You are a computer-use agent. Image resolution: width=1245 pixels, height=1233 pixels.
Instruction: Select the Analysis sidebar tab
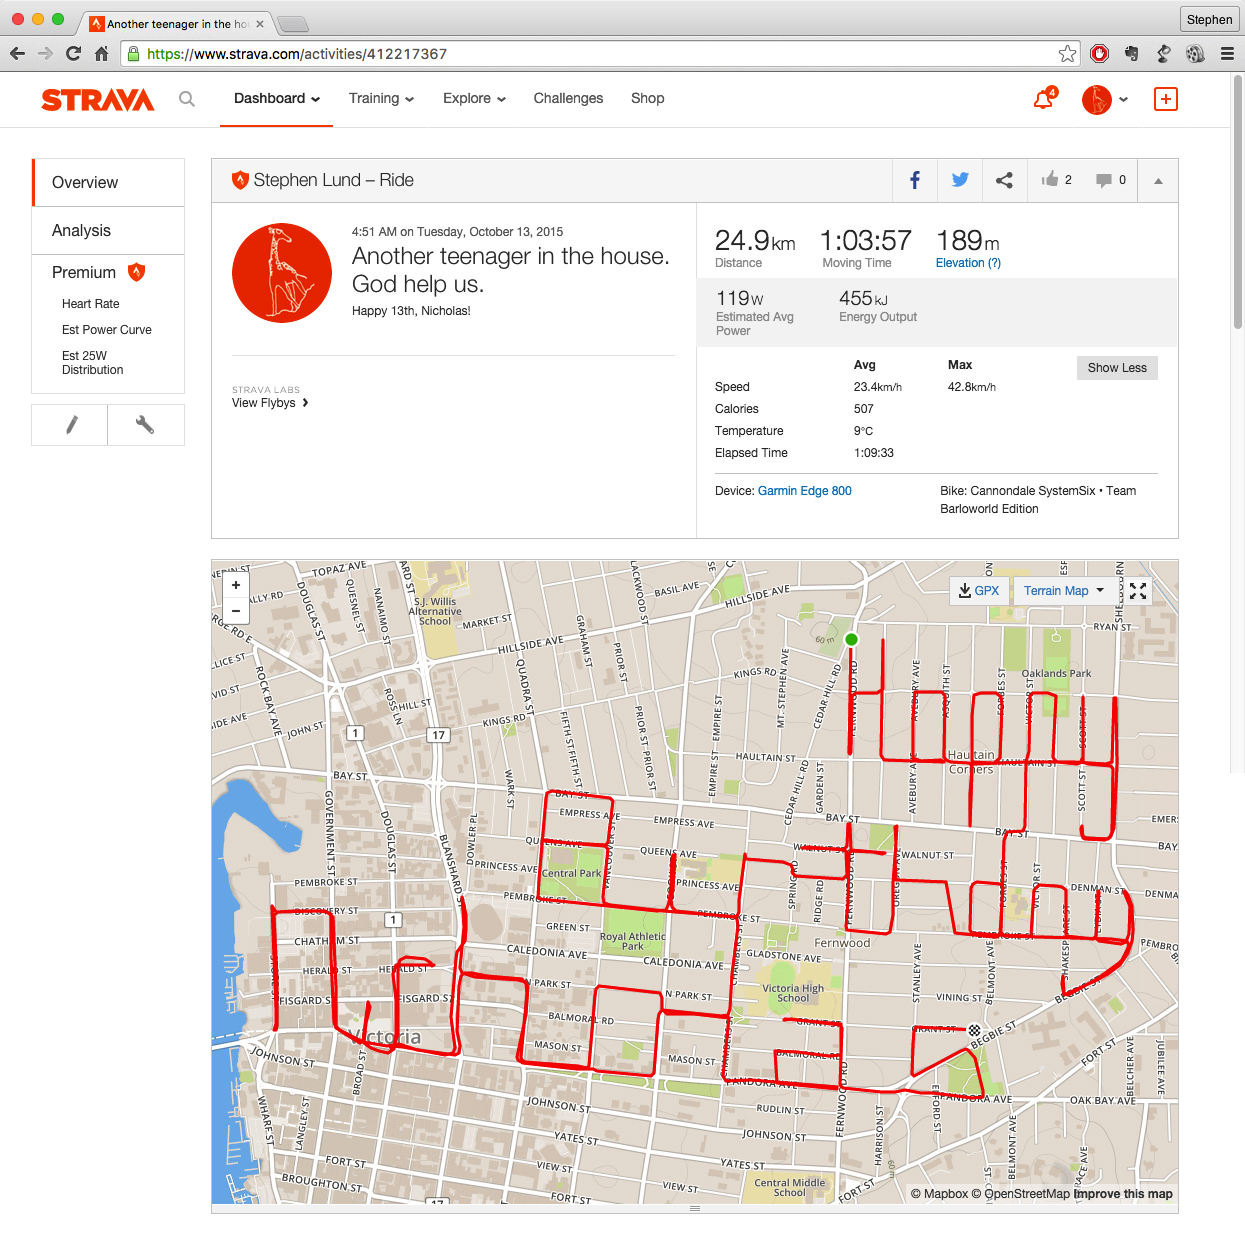pyautogui.click(x=82, y=230)
